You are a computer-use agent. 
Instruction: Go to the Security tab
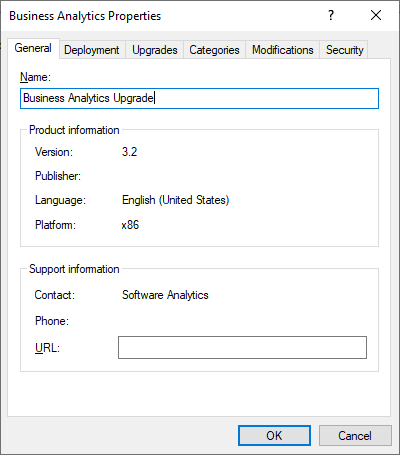[344, 50]
